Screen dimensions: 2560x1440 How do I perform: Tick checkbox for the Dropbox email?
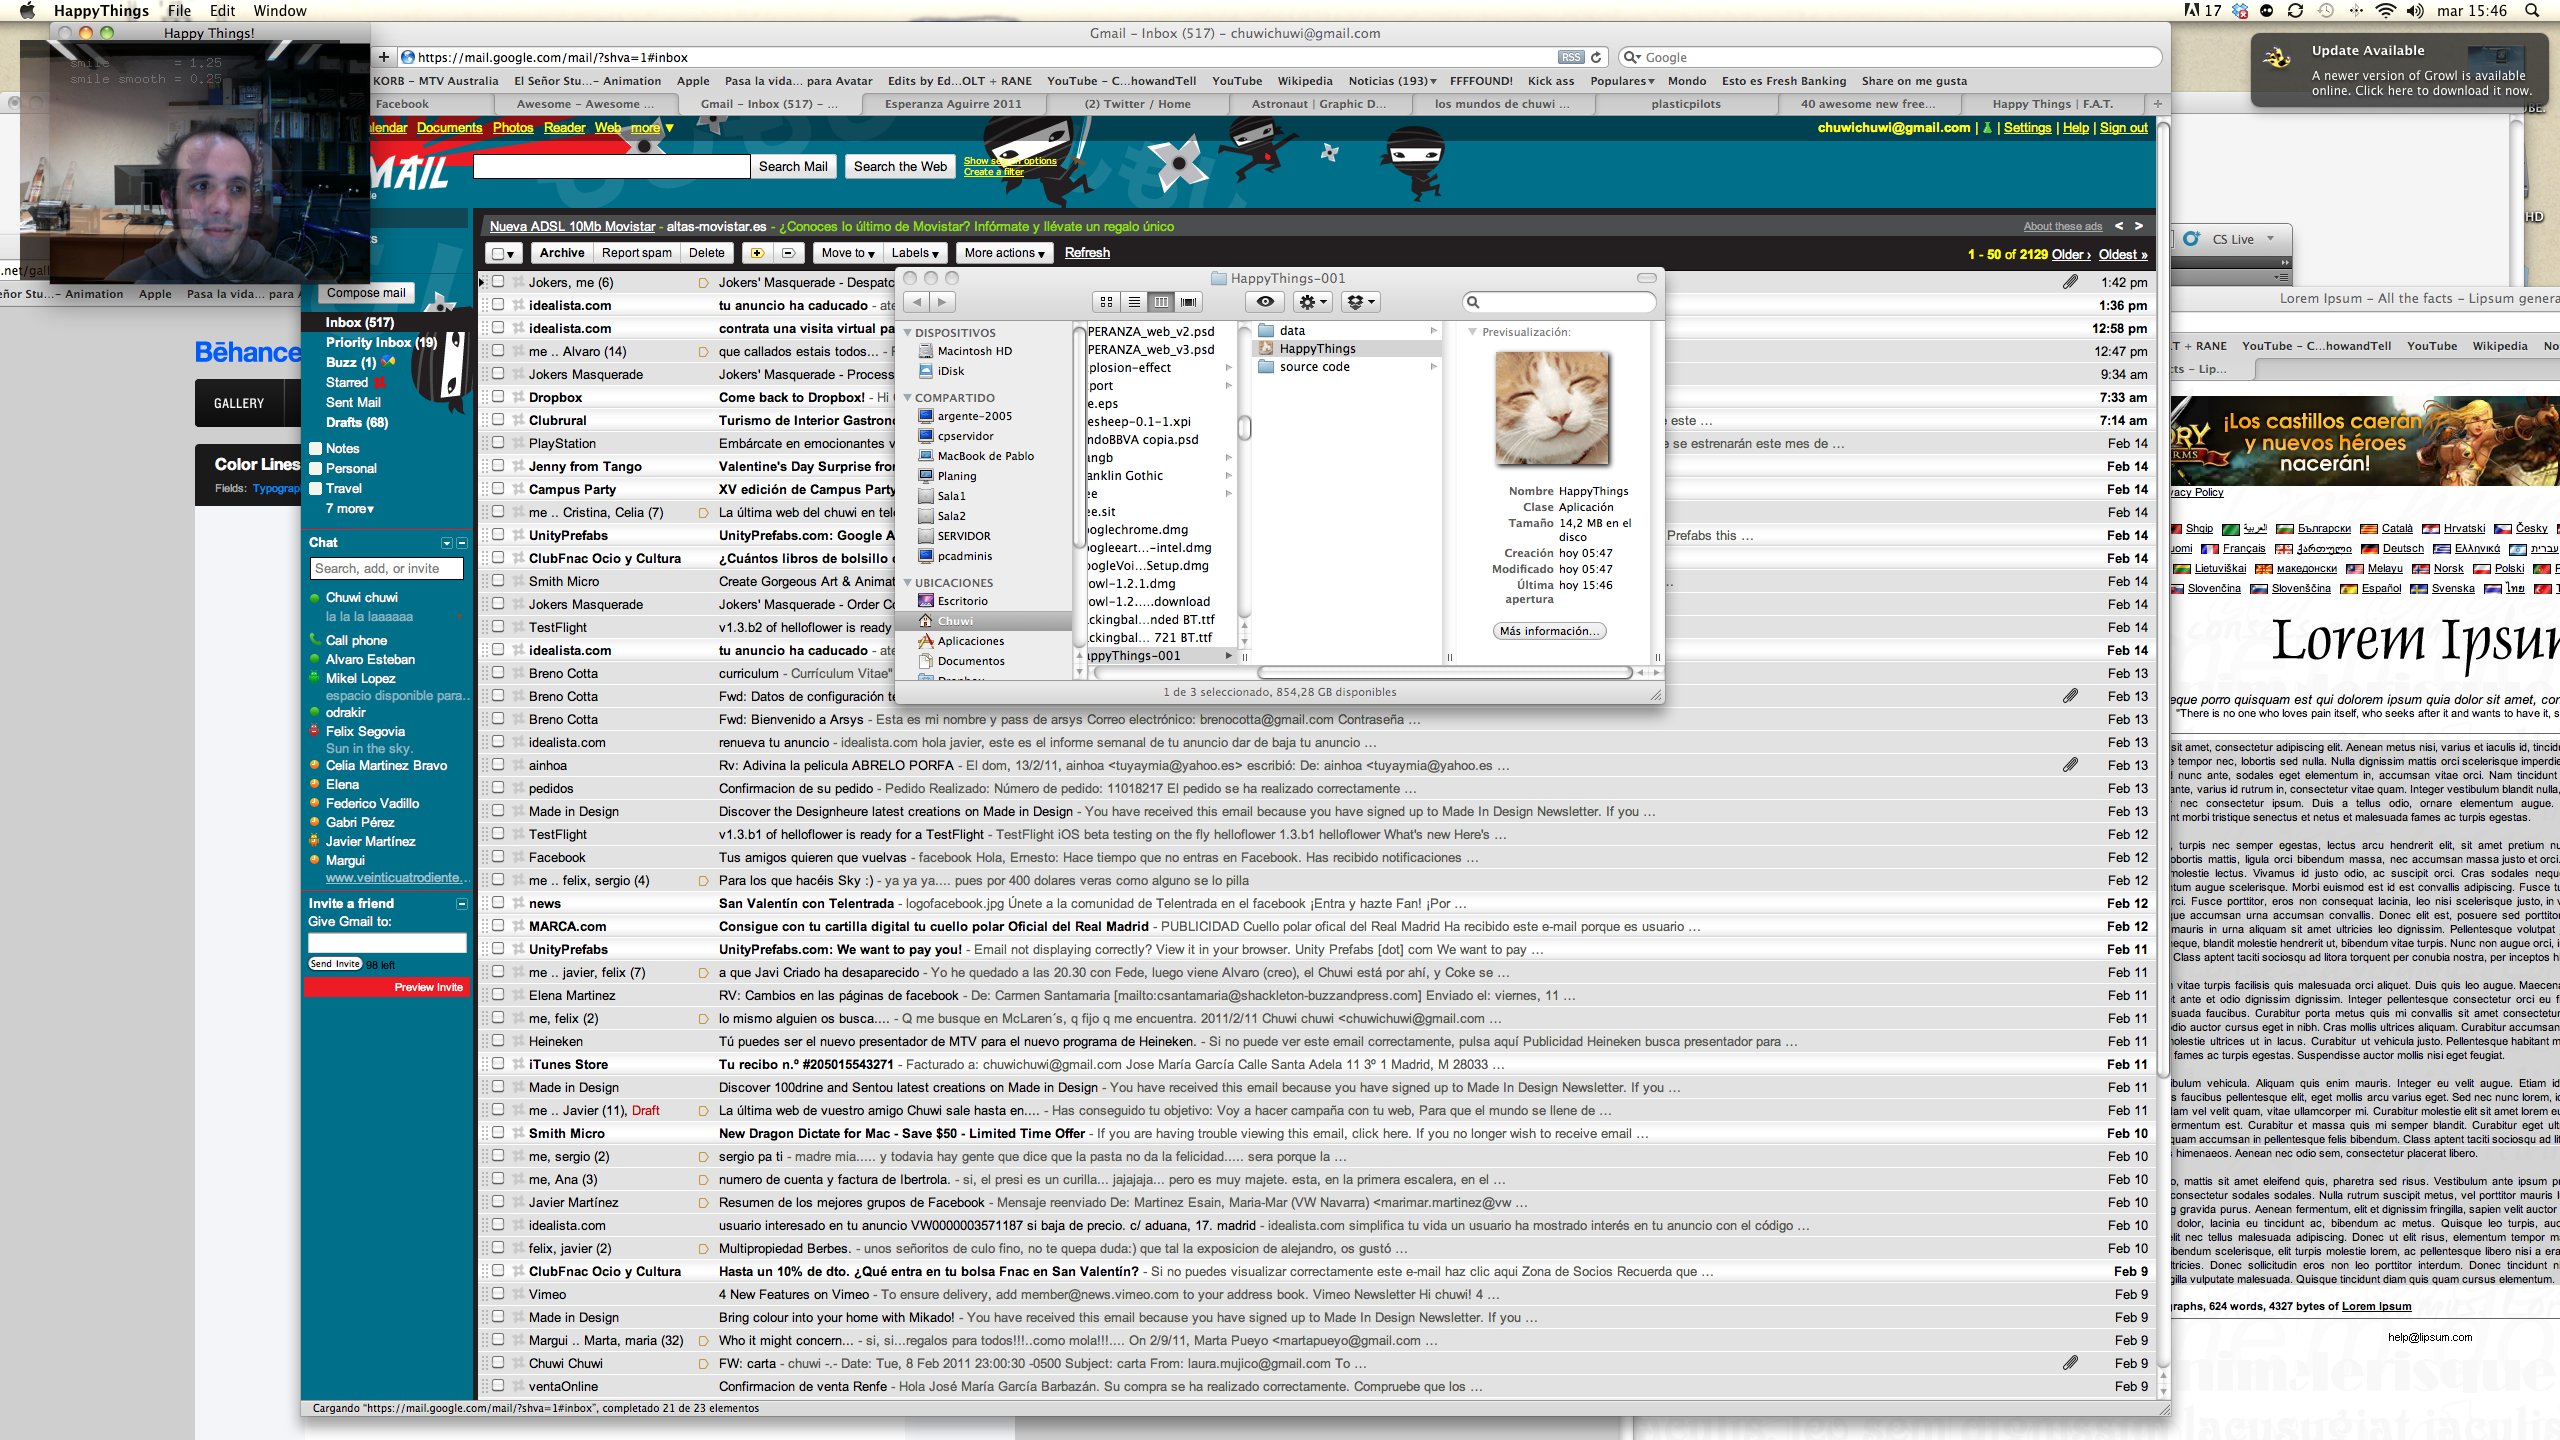pos(498,397)
